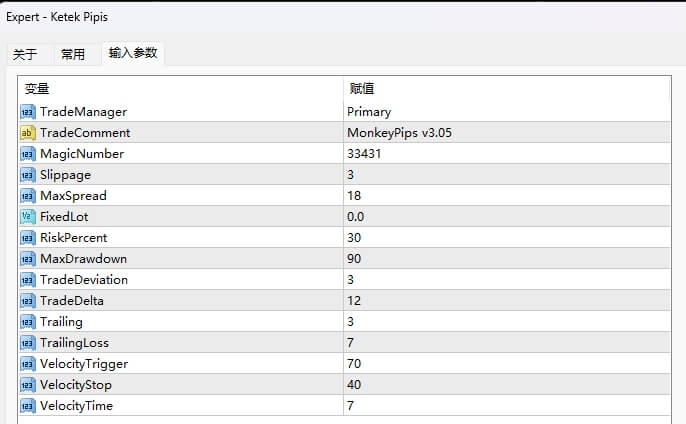Click the 赋值 column header
686x424 pixels.
[361, 90]
